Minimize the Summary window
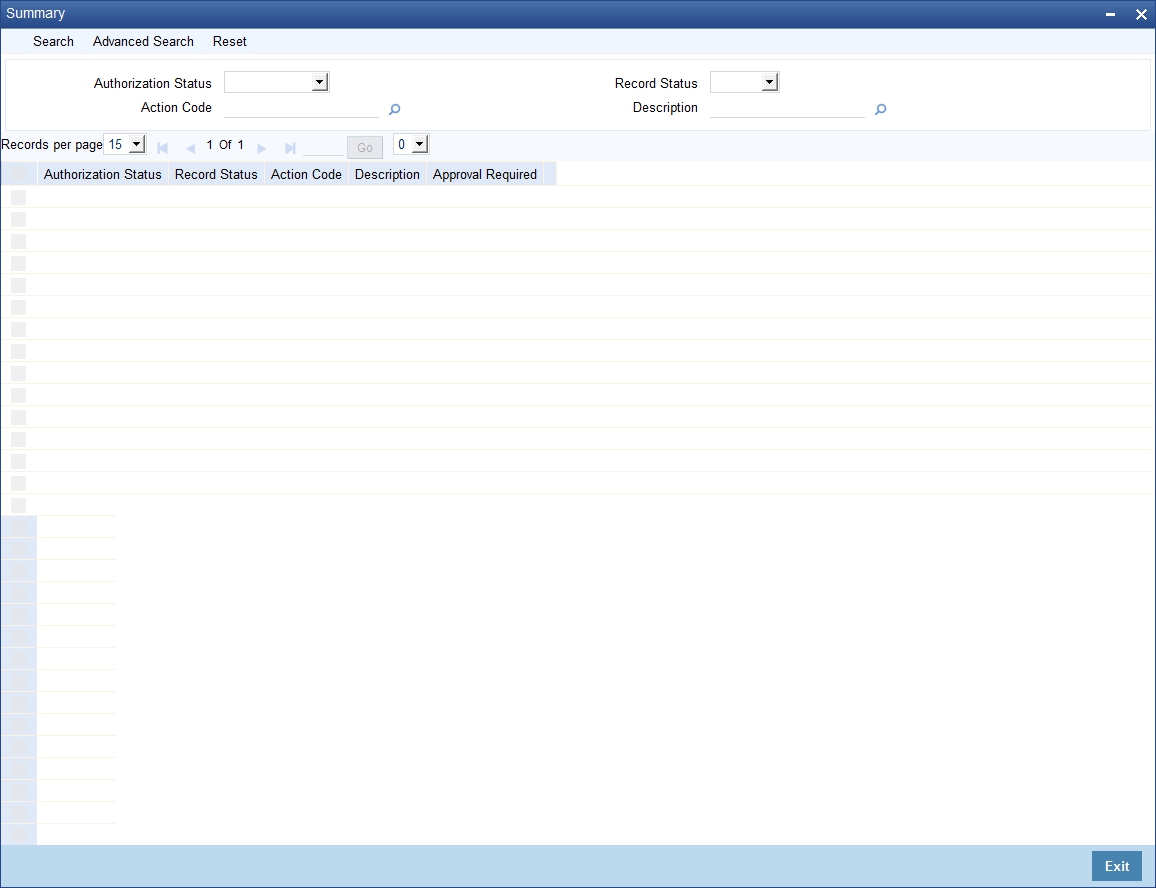 click(x=1110, y=14)
